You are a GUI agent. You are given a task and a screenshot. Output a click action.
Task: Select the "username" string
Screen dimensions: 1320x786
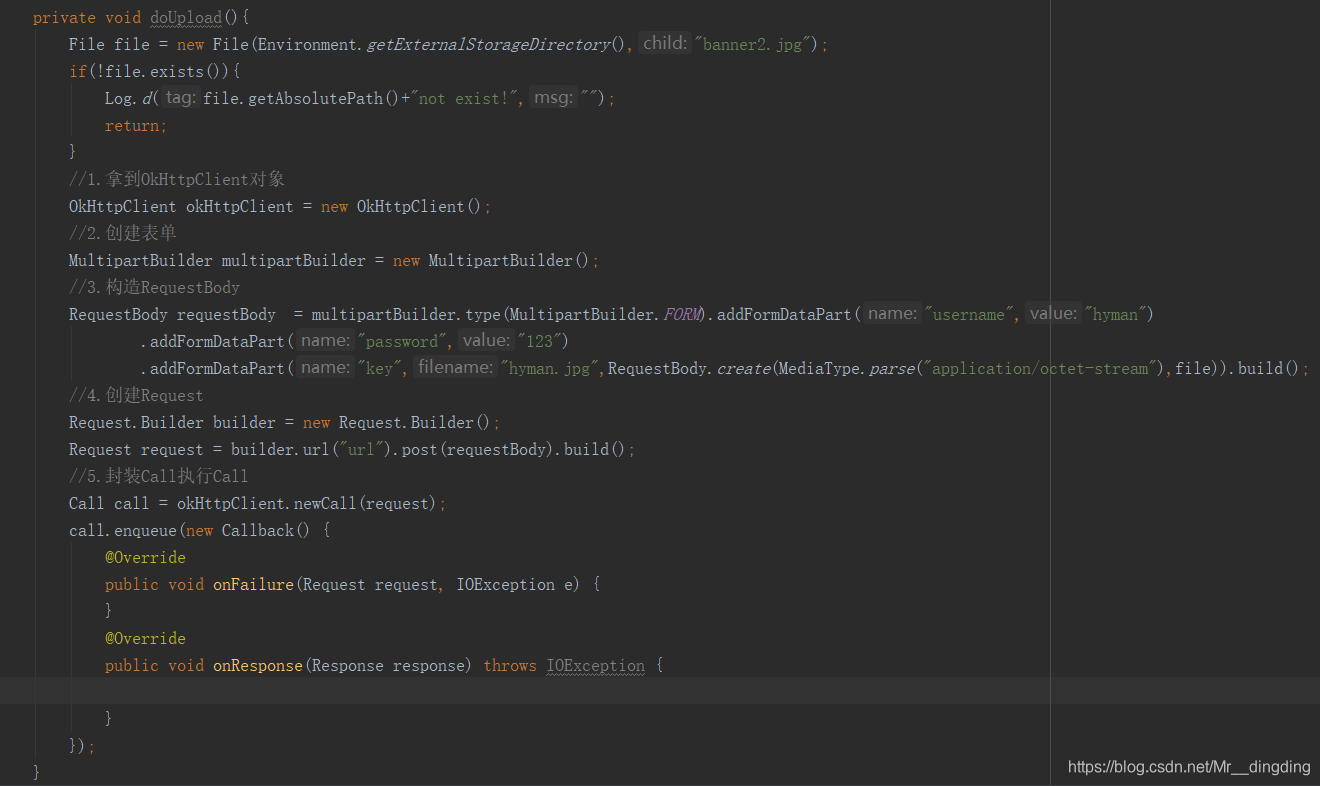pyautogui.click(x=971, y=315)
